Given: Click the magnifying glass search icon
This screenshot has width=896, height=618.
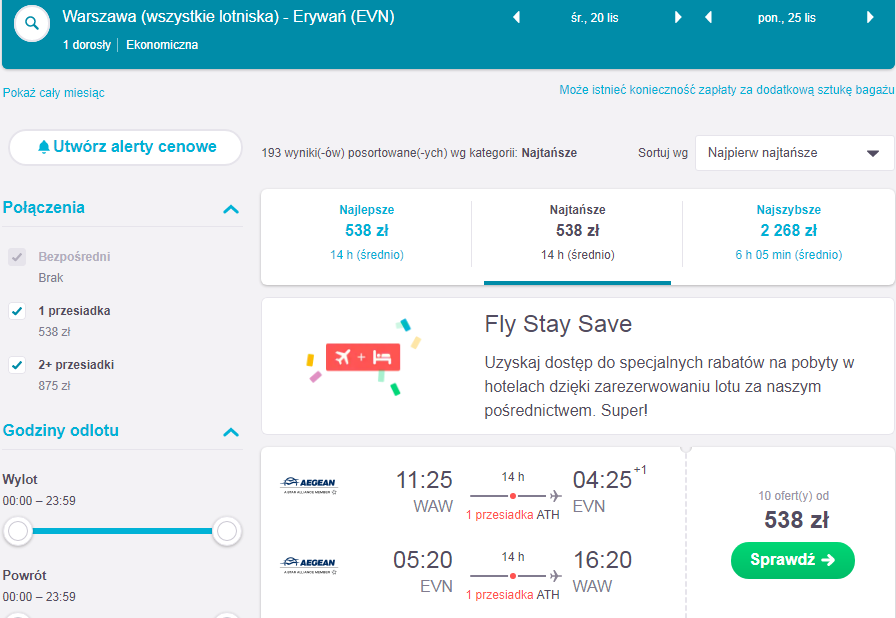Looking at the screenshot, I should tap(32, 23).
